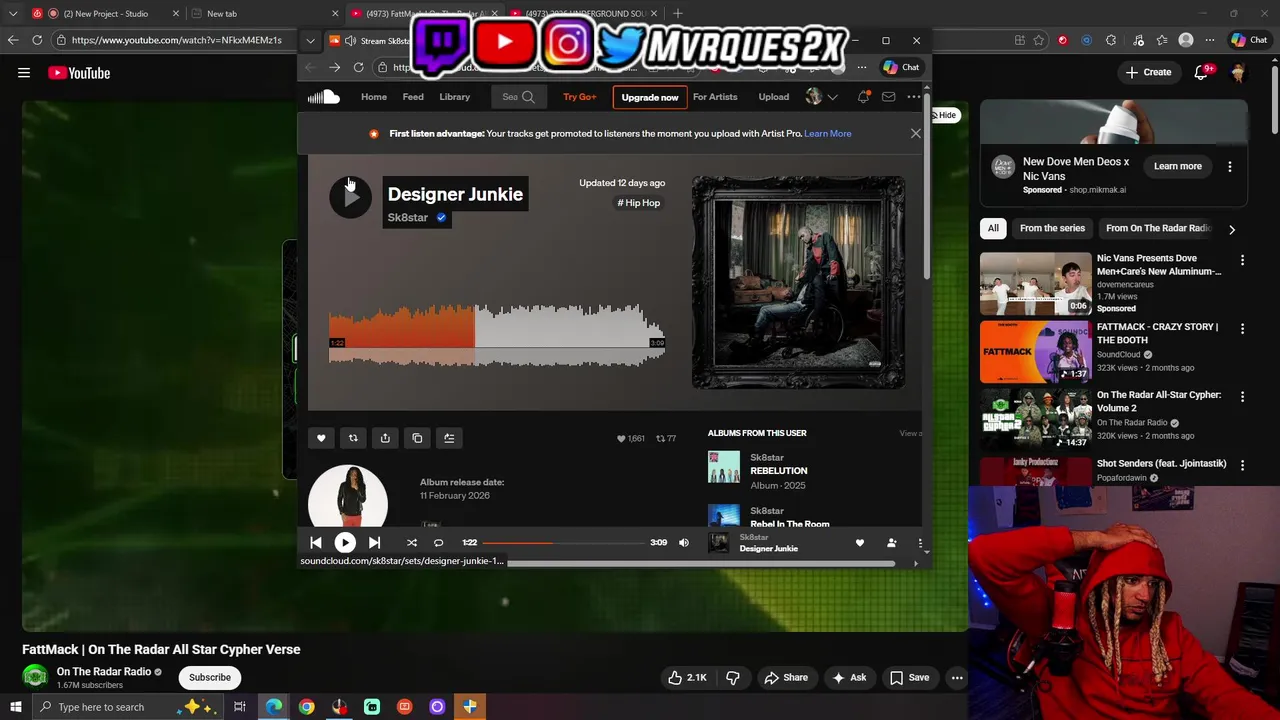Click the Try Go+ link

point(579,97)
